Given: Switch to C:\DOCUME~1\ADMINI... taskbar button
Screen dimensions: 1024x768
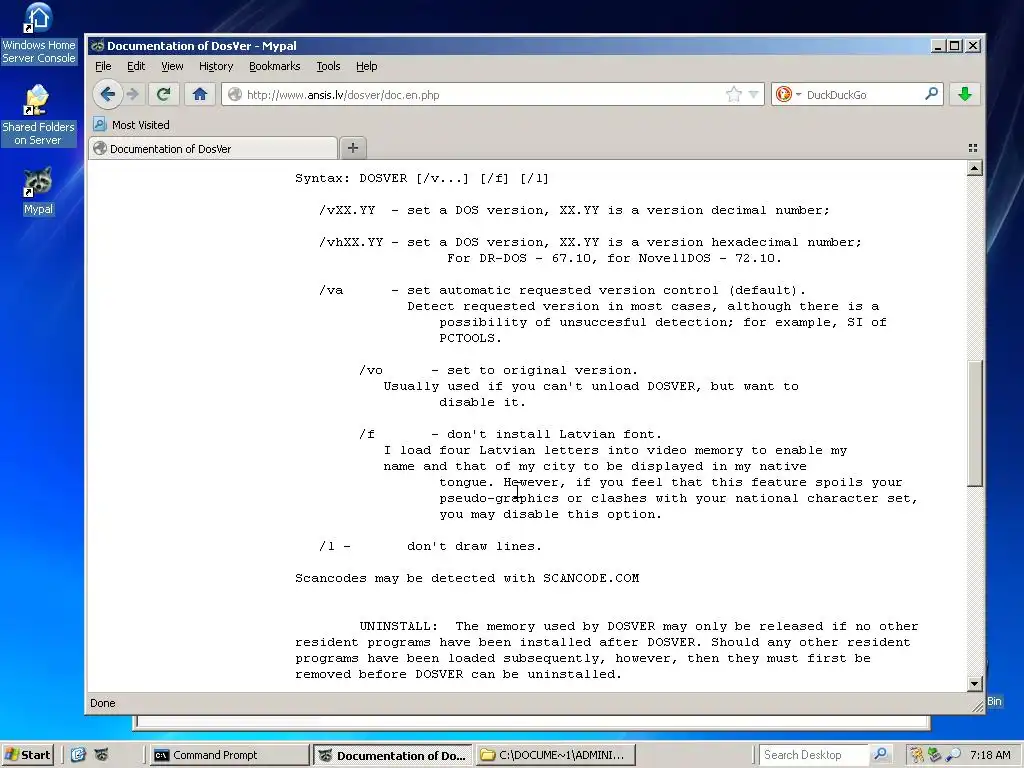Looking at the screenshot, I should [555, 755].
